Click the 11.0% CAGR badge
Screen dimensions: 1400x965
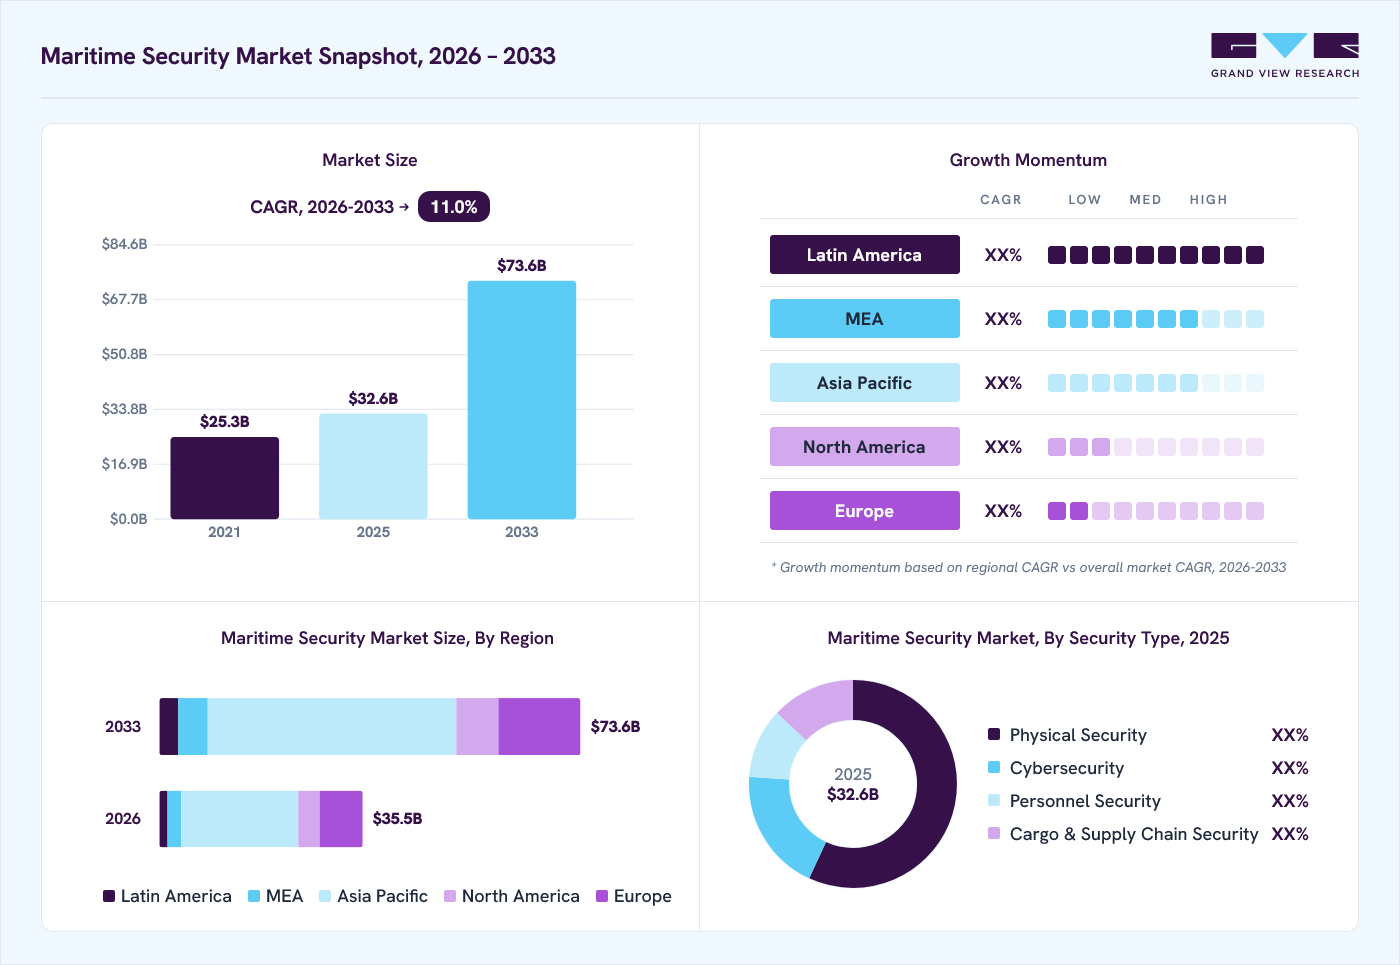point(454,207)
